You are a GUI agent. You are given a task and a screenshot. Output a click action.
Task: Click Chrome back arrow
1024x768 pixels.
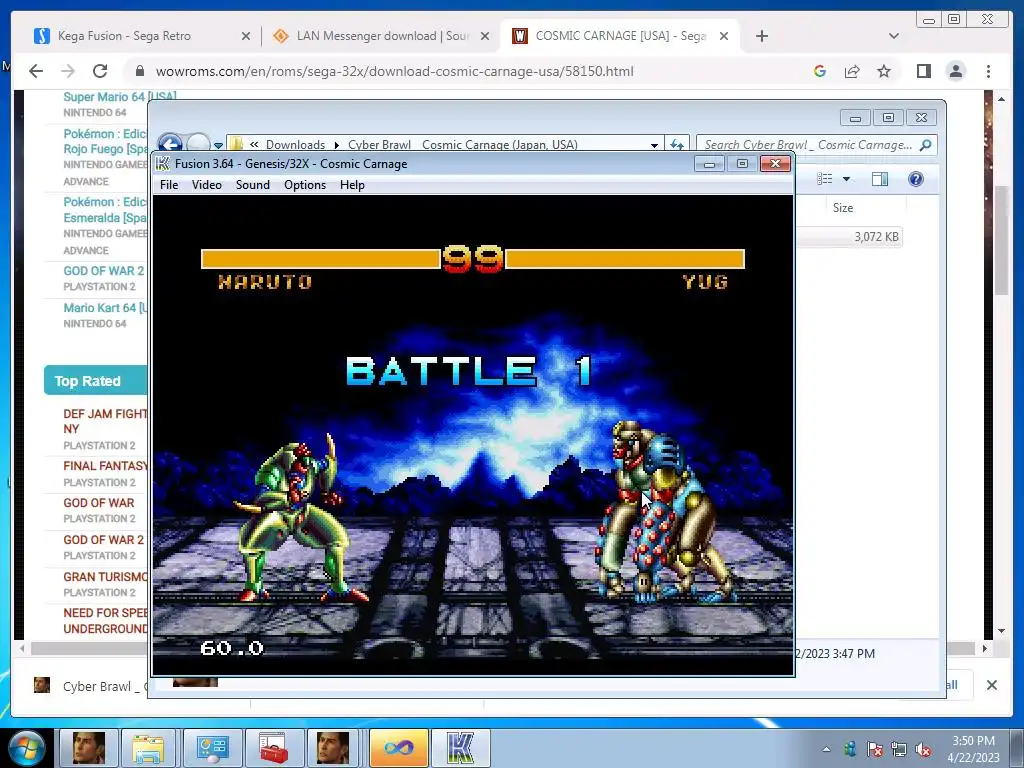click(36, 71)
